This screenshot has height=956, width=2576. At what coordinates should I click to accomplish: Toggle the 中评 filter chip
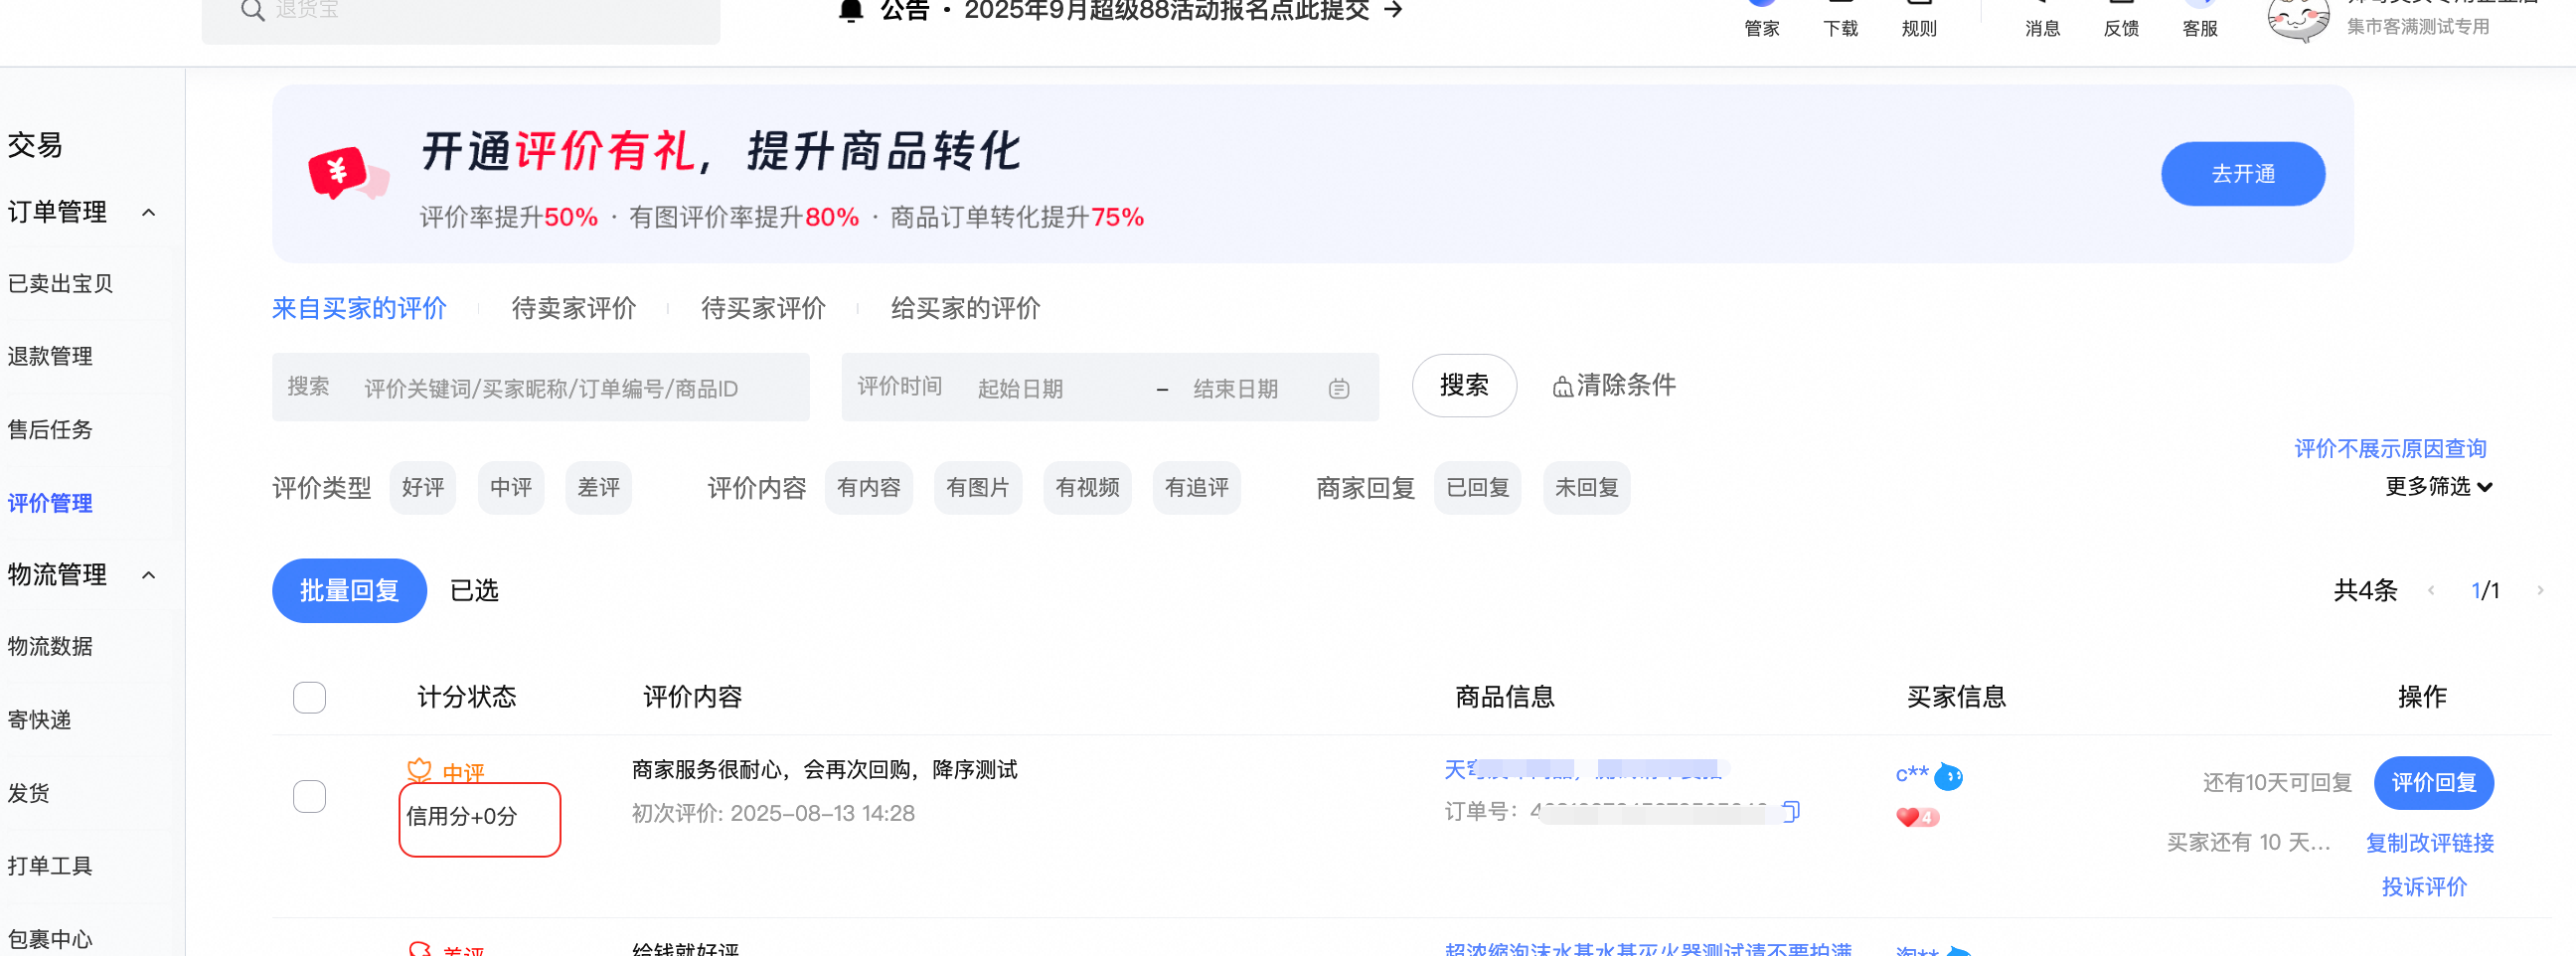[511, 488]
